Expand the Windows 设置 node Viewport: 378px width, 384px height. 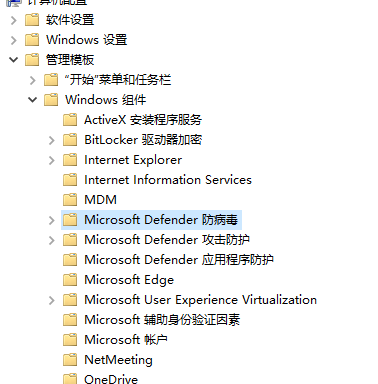coord(14,40)
